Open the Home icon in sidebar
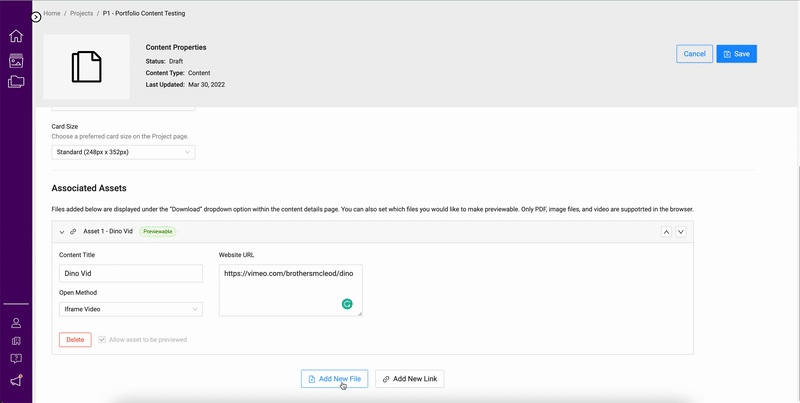The height and width of the screenshot is (403, 800). 16,37
